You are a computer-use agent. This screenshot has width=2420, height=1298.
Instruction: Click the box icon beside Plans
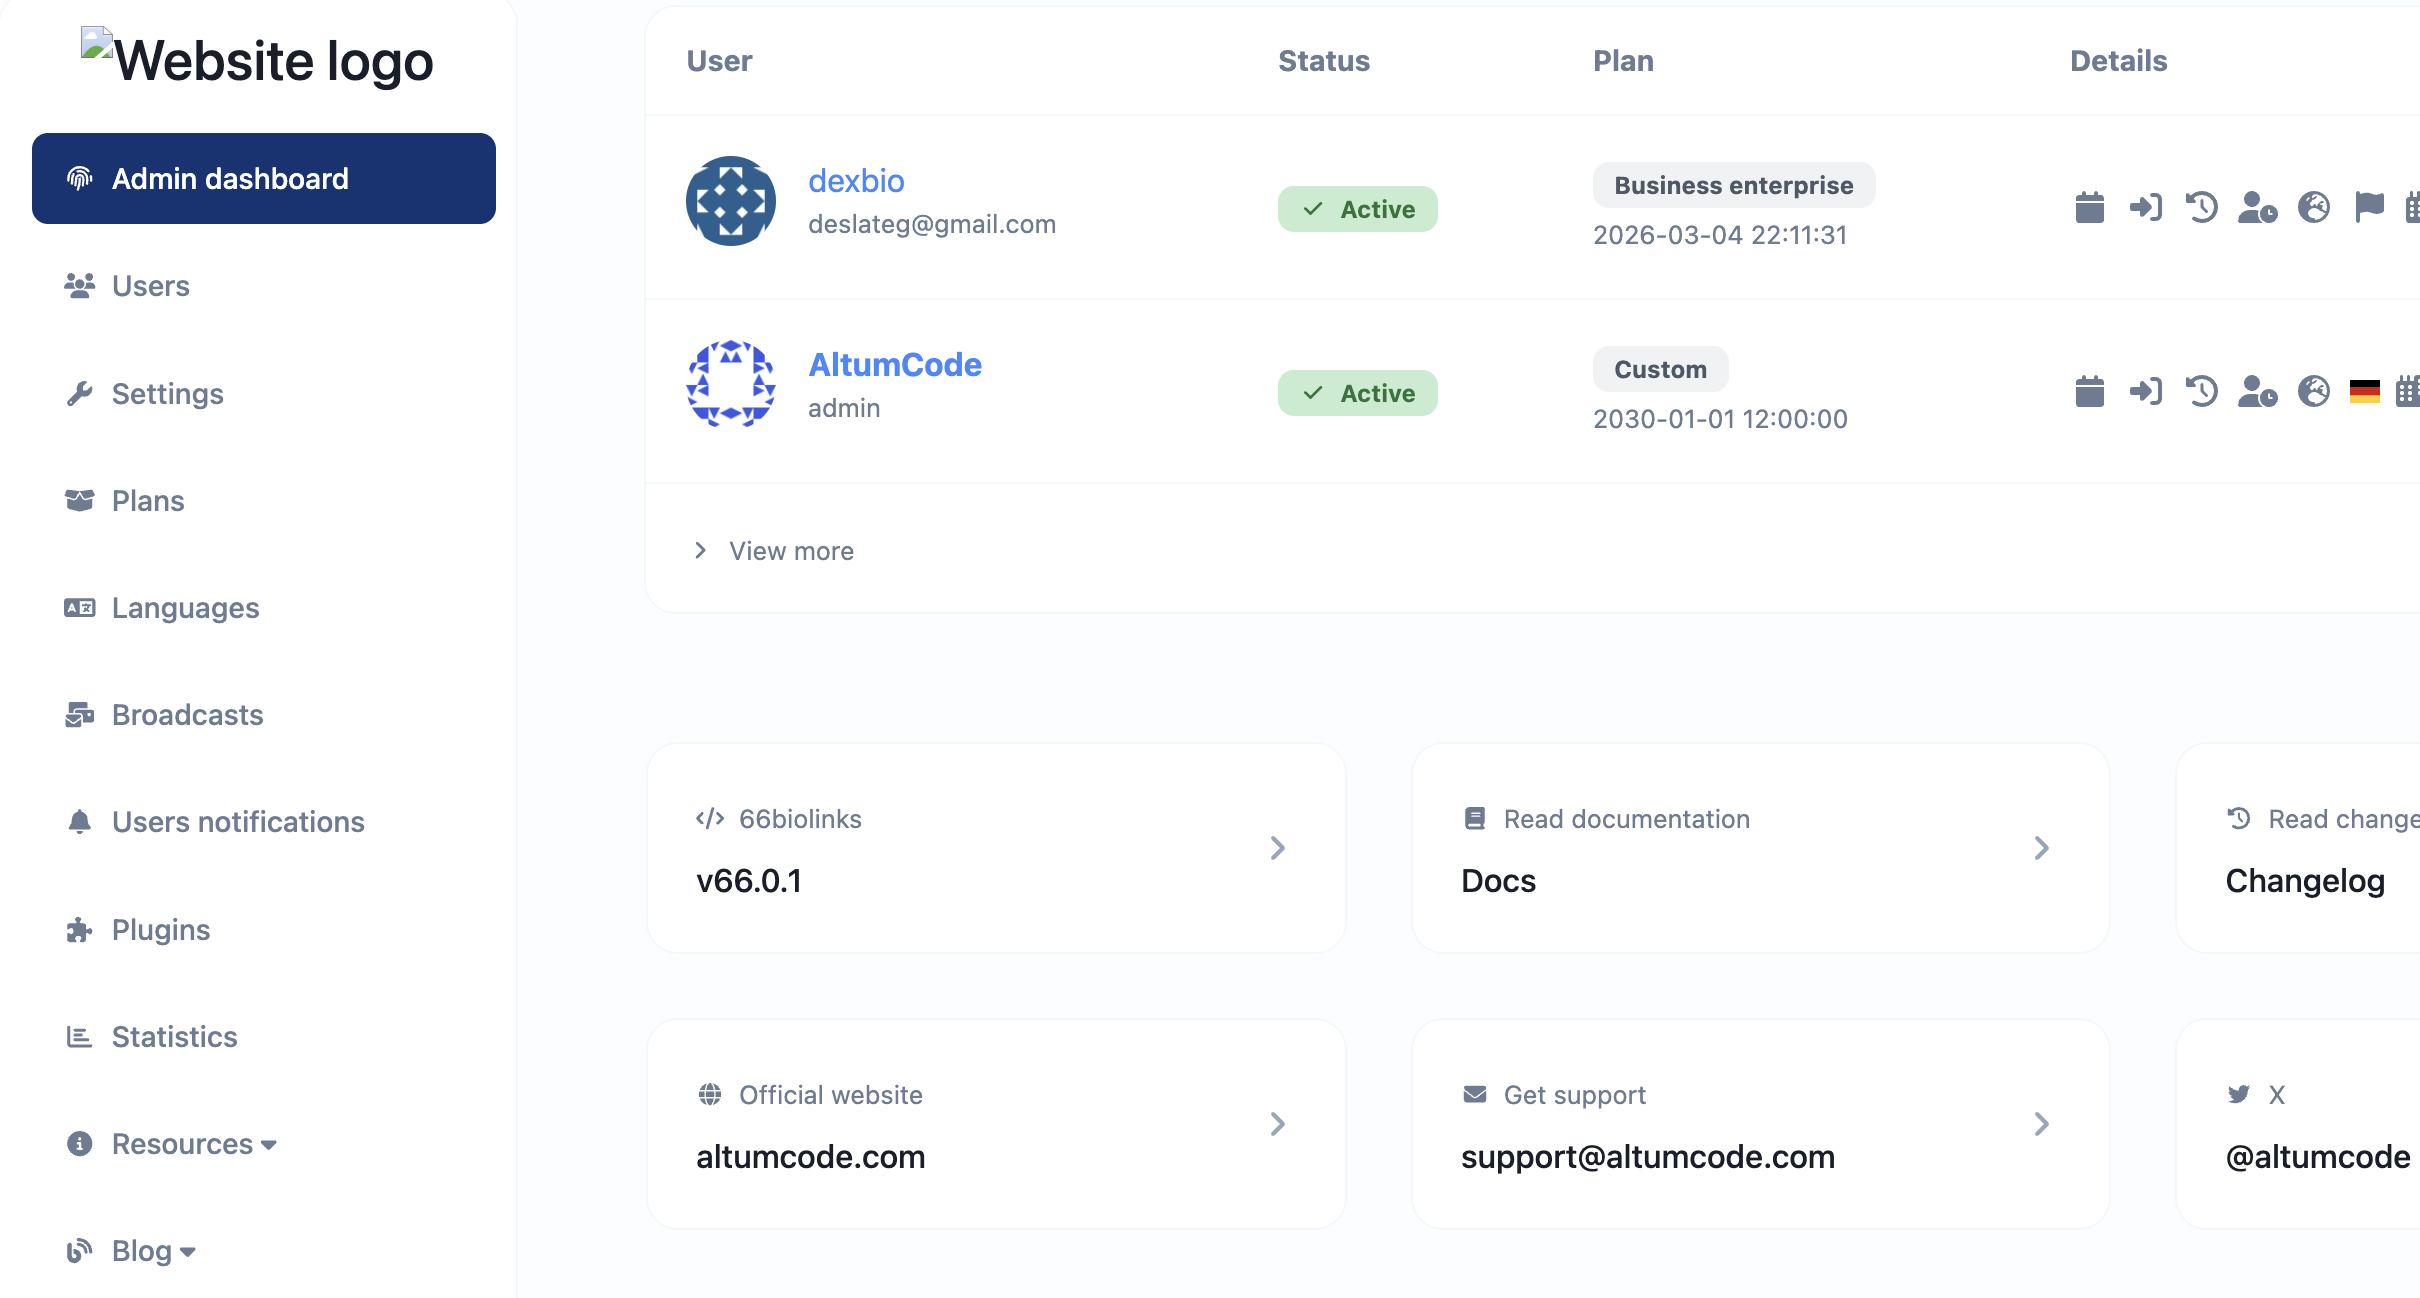pos(80,500)
